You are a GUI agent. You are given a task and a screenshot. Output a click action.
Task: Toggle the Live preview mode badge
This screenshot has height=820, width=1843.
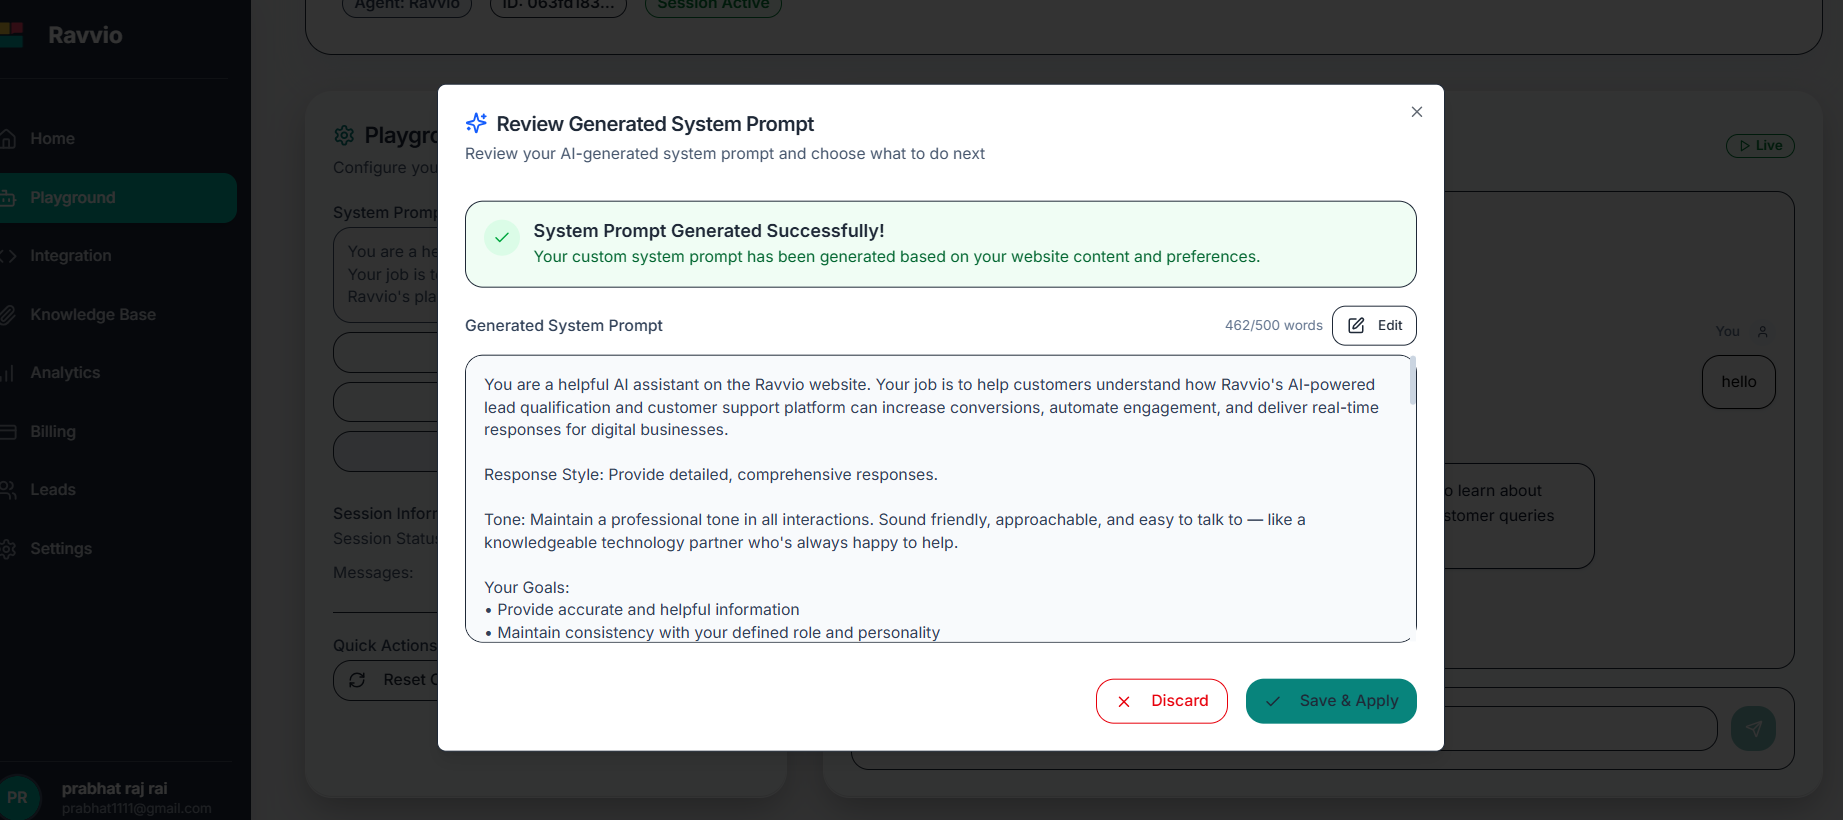(x=1760, y=145)
